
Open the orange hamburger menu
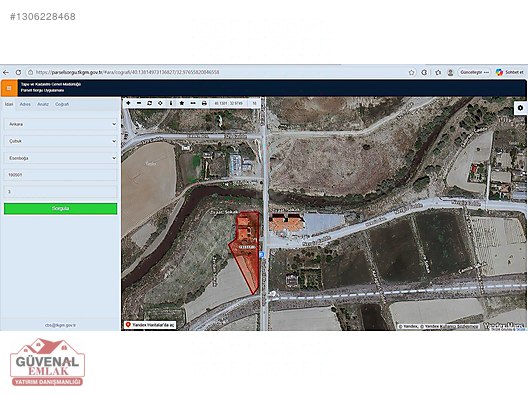pyautogui.click(x=9, y=88)
